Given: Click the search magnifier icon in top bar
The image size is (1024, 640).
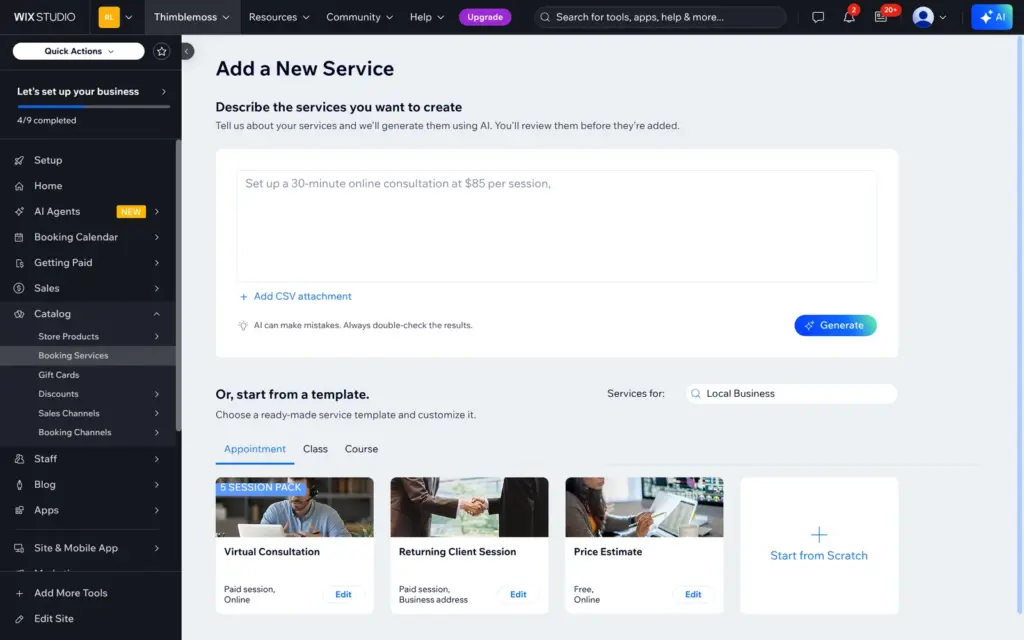Looking at the screenshot, I should coord(545,17).
